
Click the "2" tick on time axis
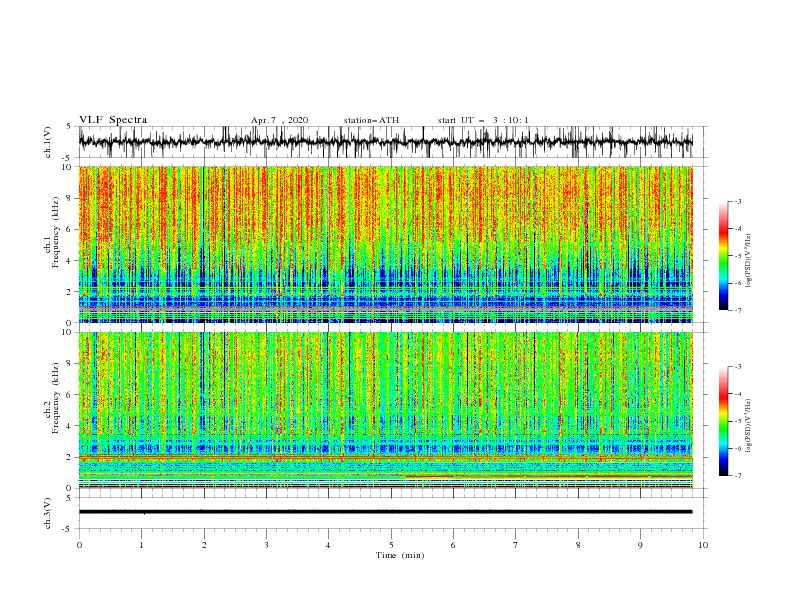(204, 545)
